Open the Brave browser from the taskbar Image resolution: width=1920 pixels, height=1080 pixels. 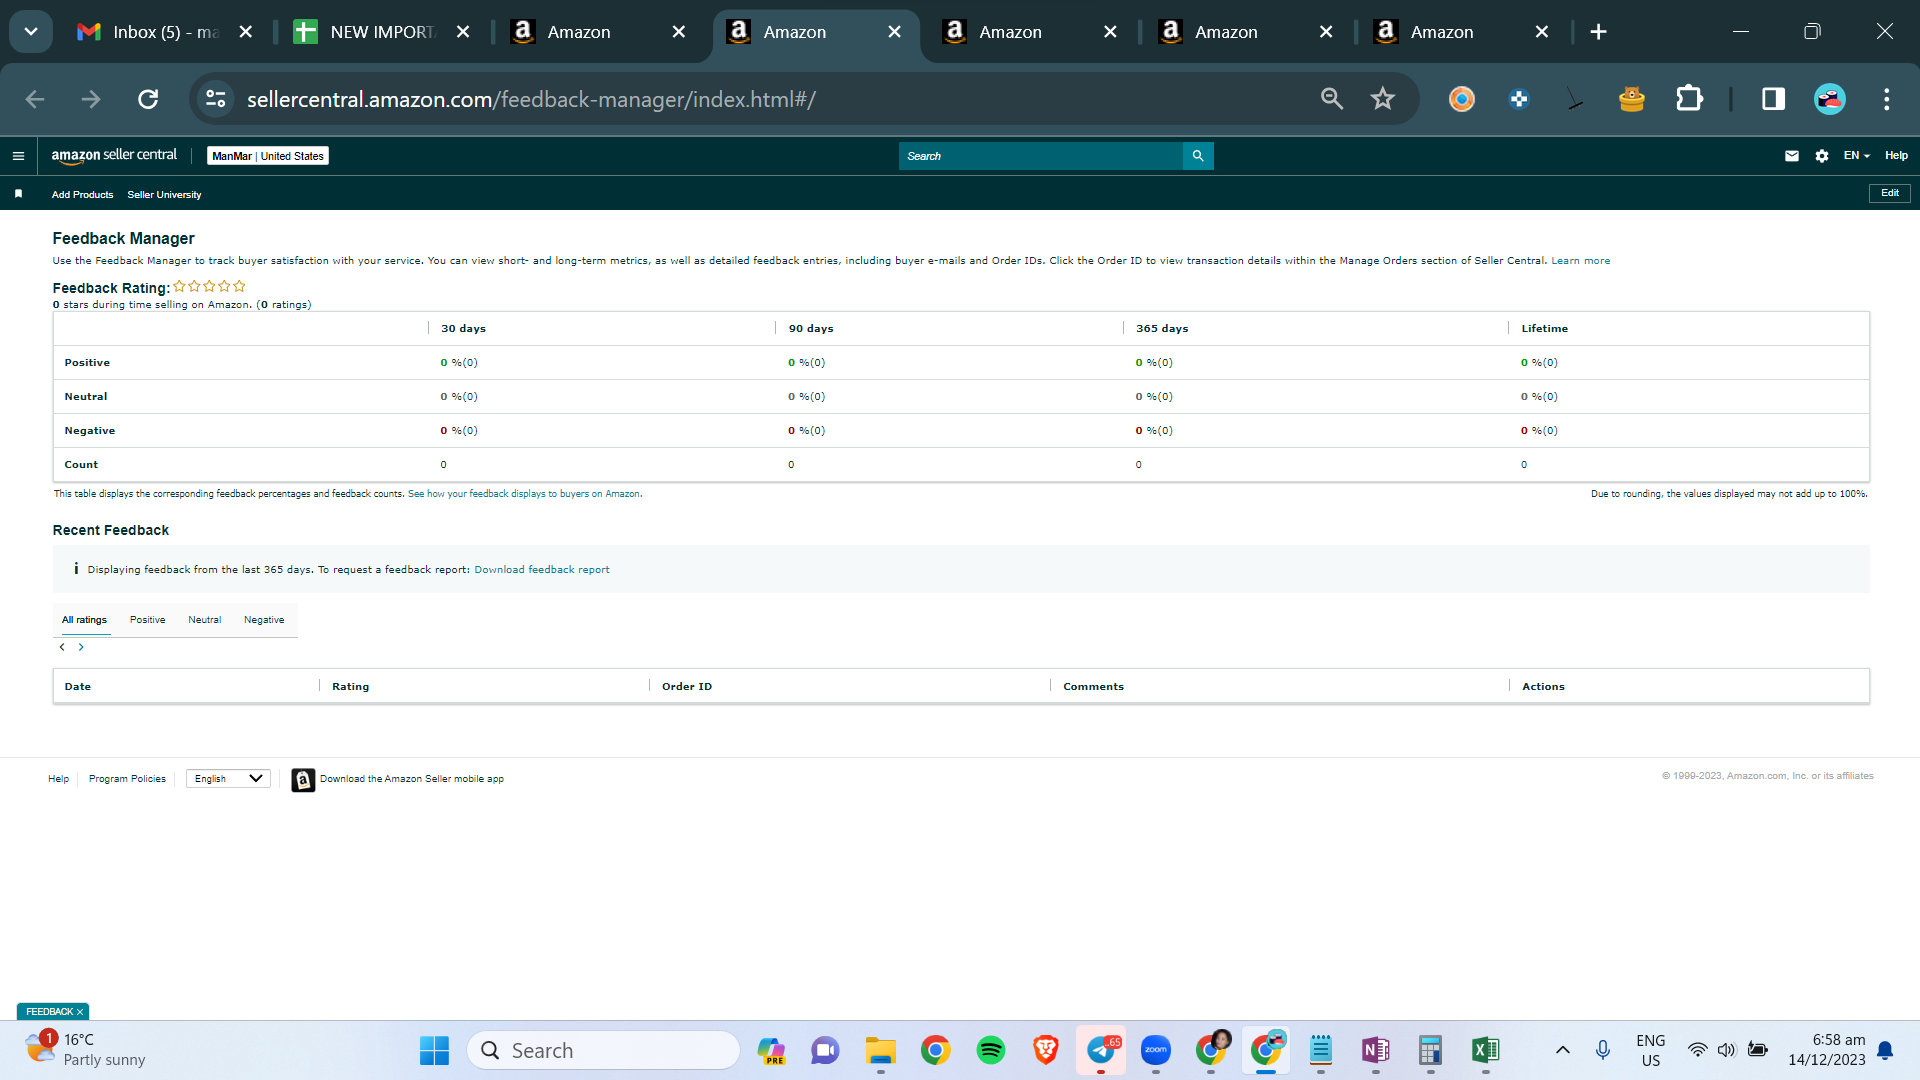[1046, 1050]
